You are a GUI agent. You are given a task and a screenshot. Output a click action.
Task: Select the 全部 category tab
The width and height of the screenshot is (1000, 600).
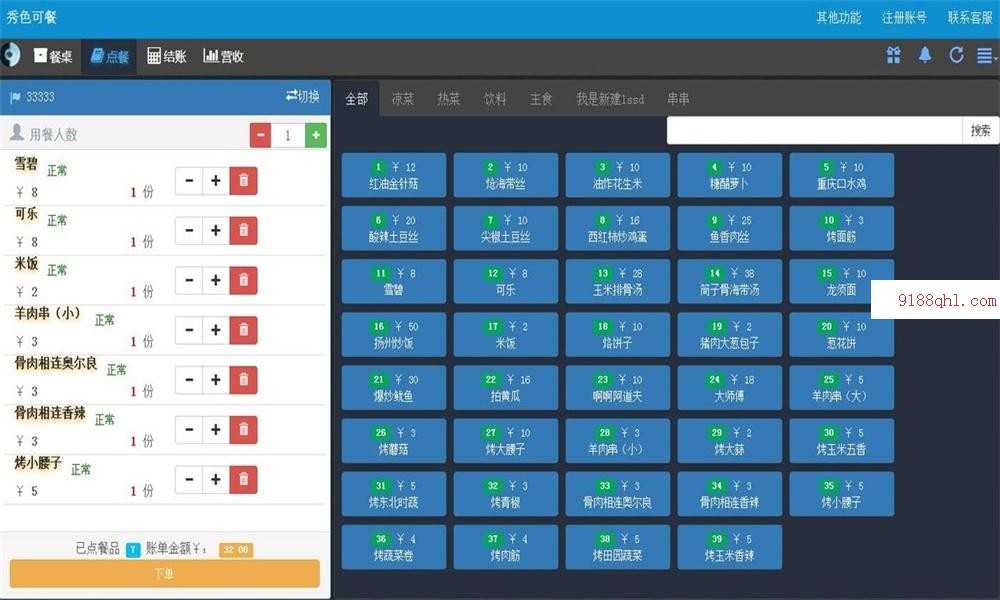point(357,99)
